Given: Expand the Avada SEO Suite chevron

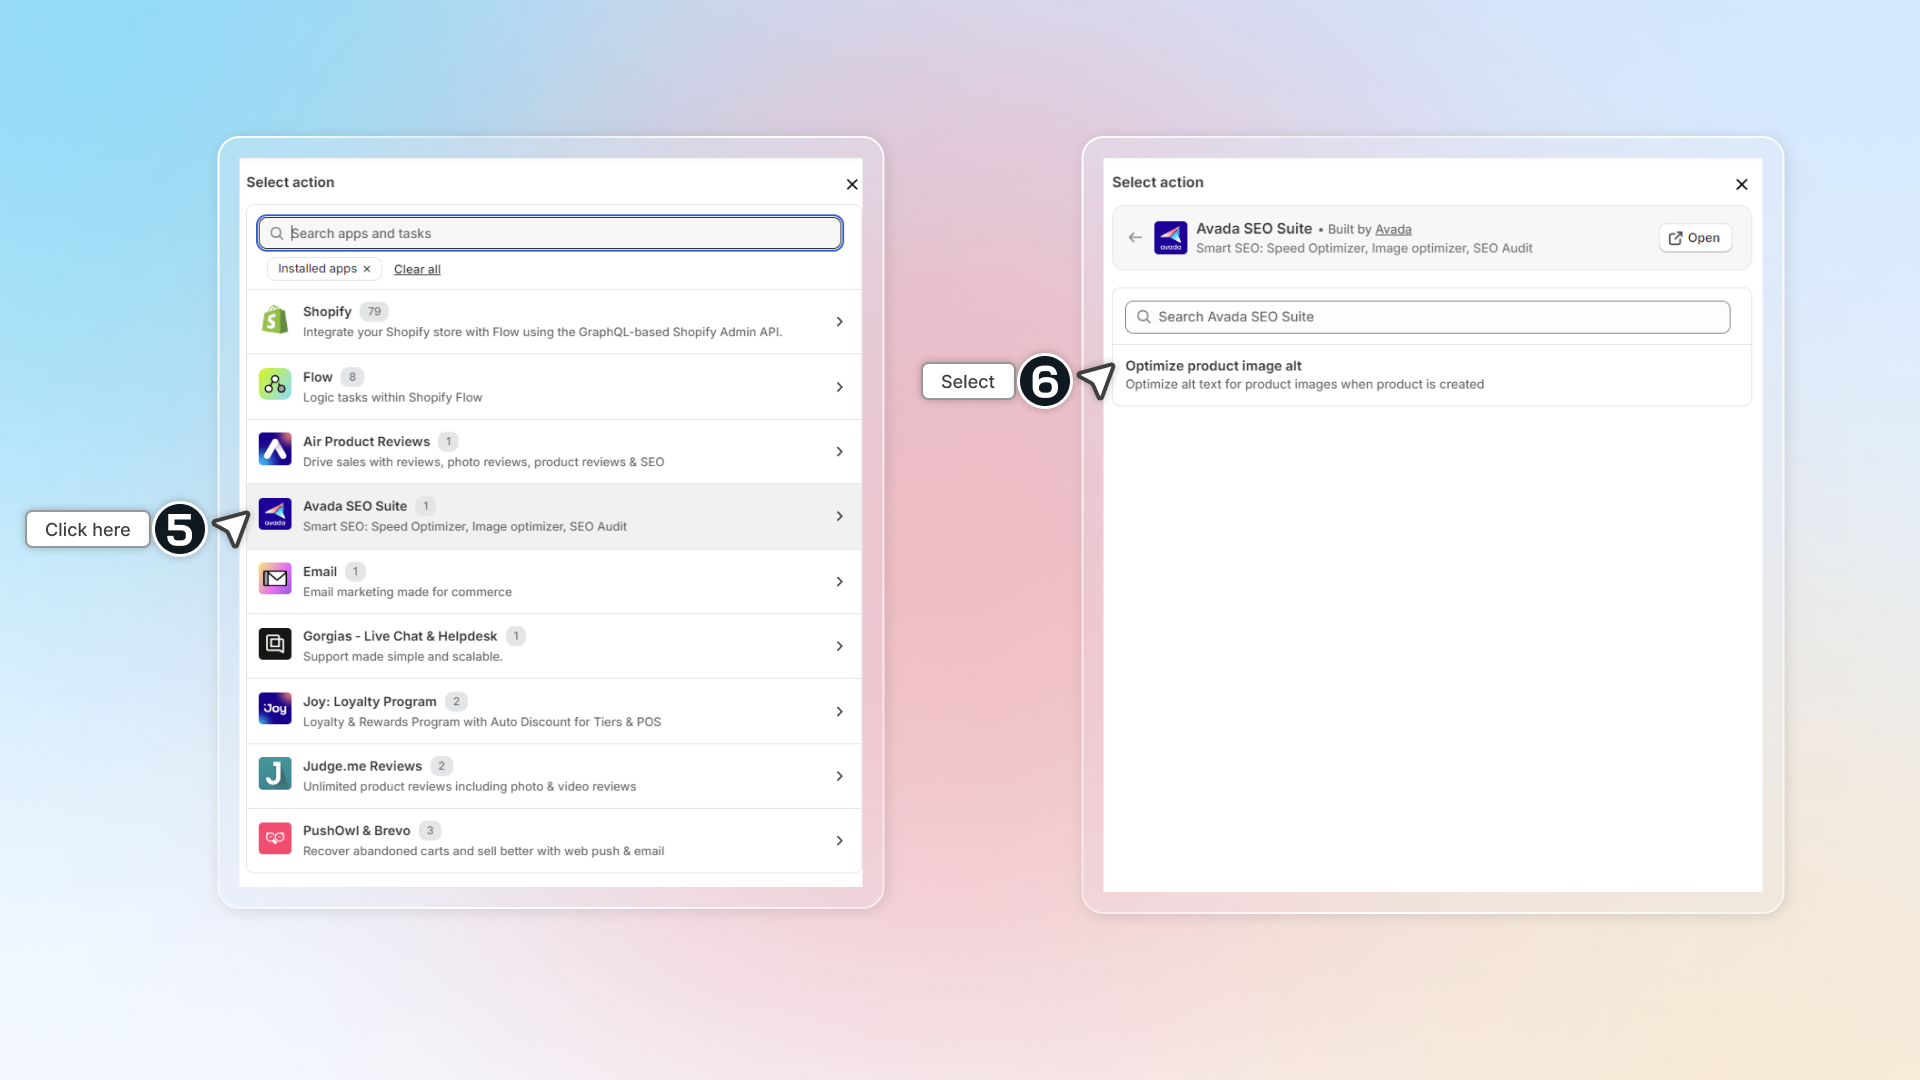Looking at the screenshot, I should [839, 516].
